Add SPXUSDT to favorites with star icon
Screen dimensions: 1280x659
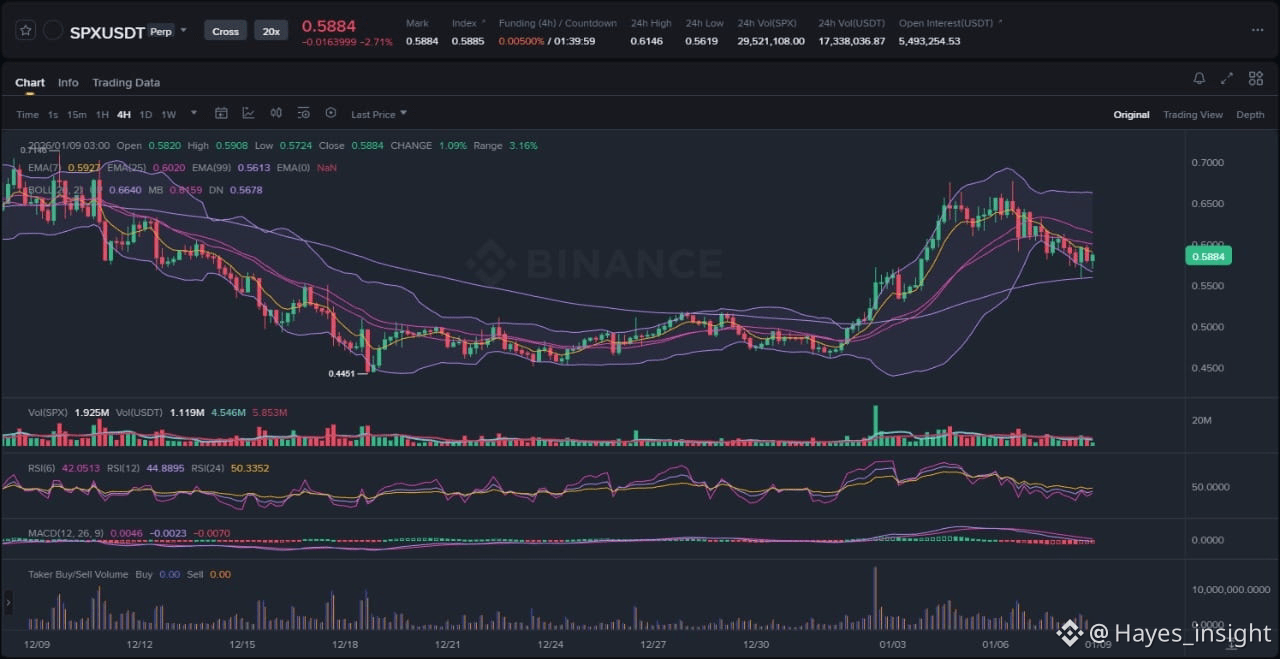point(26,31)
